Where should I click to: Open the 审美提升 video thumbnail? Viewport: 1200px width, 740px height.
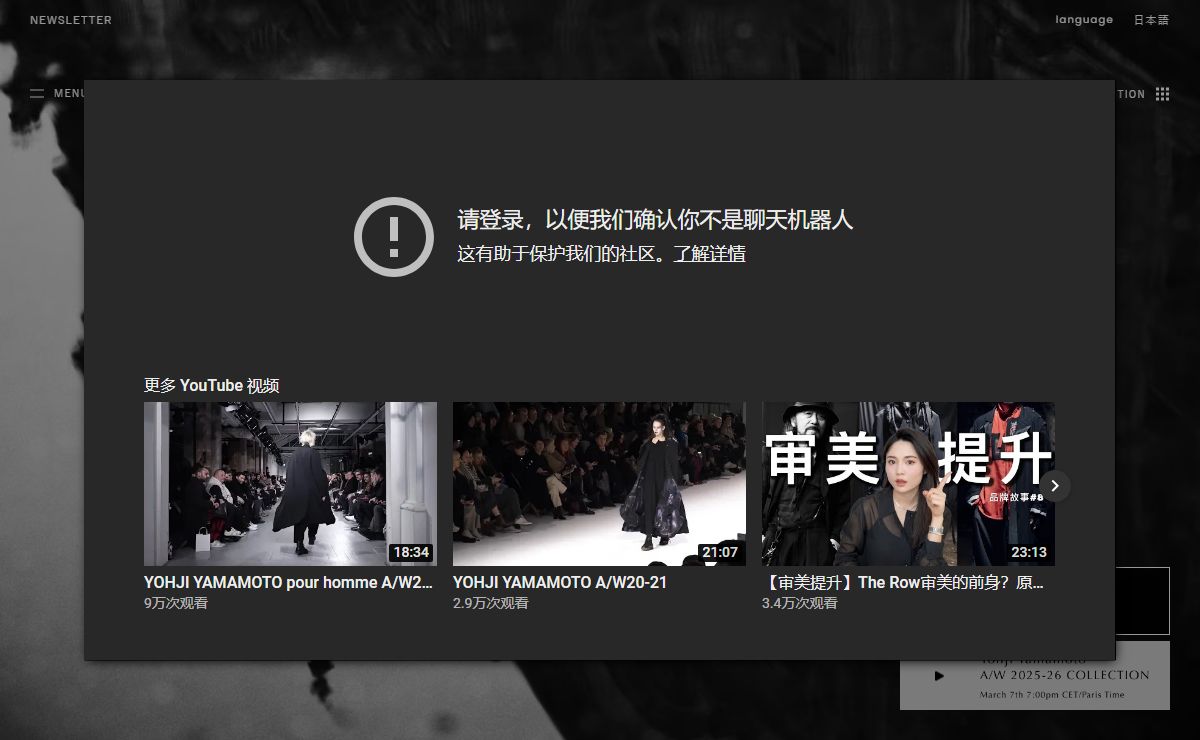tap(908, 484)
